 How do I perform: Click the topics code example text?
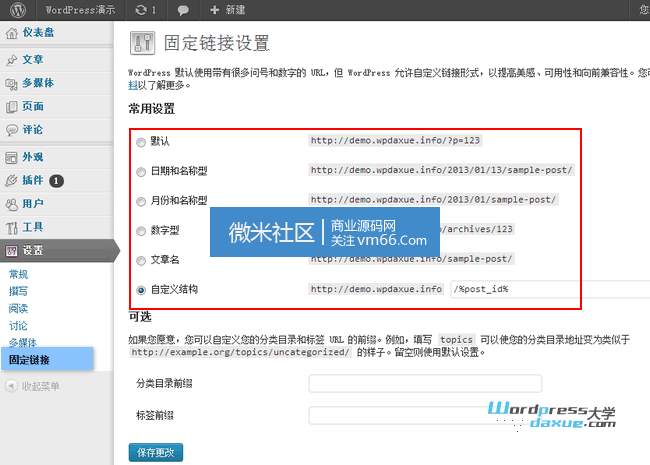pyautogui.click(x=456, y=340)
